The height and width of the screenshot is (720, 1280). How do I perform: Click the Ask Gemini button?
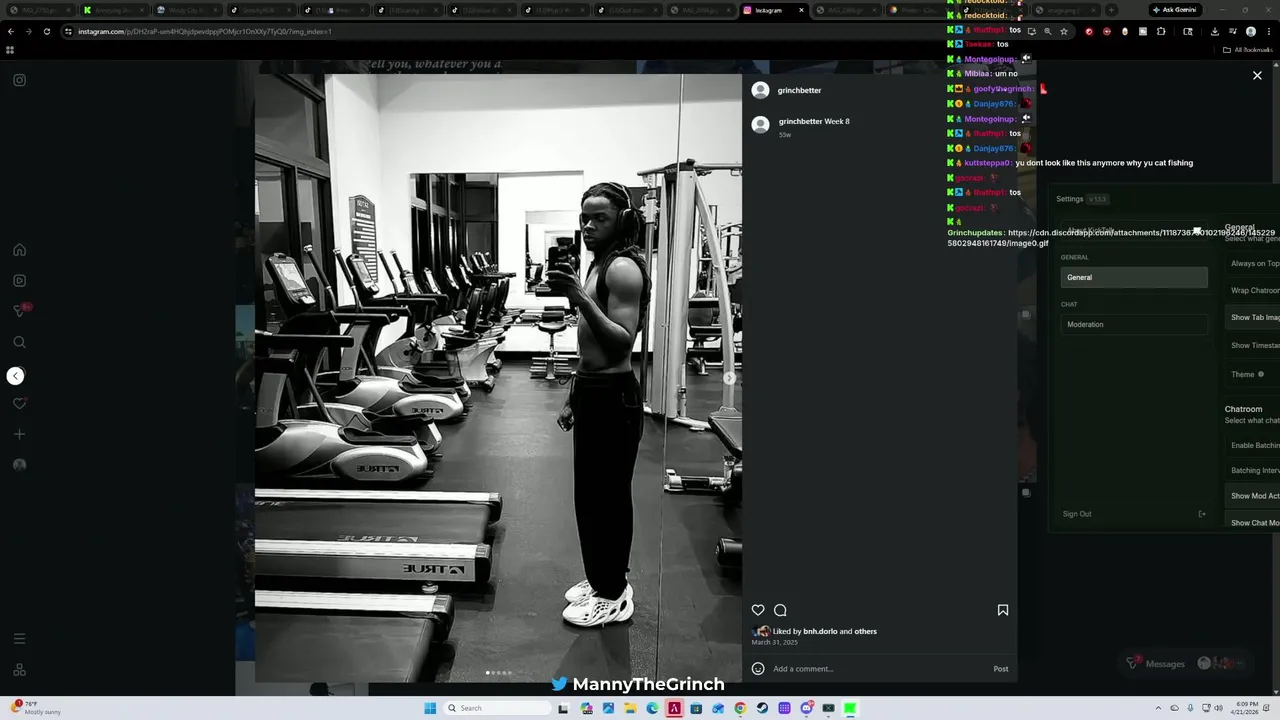click(1174, 10)
